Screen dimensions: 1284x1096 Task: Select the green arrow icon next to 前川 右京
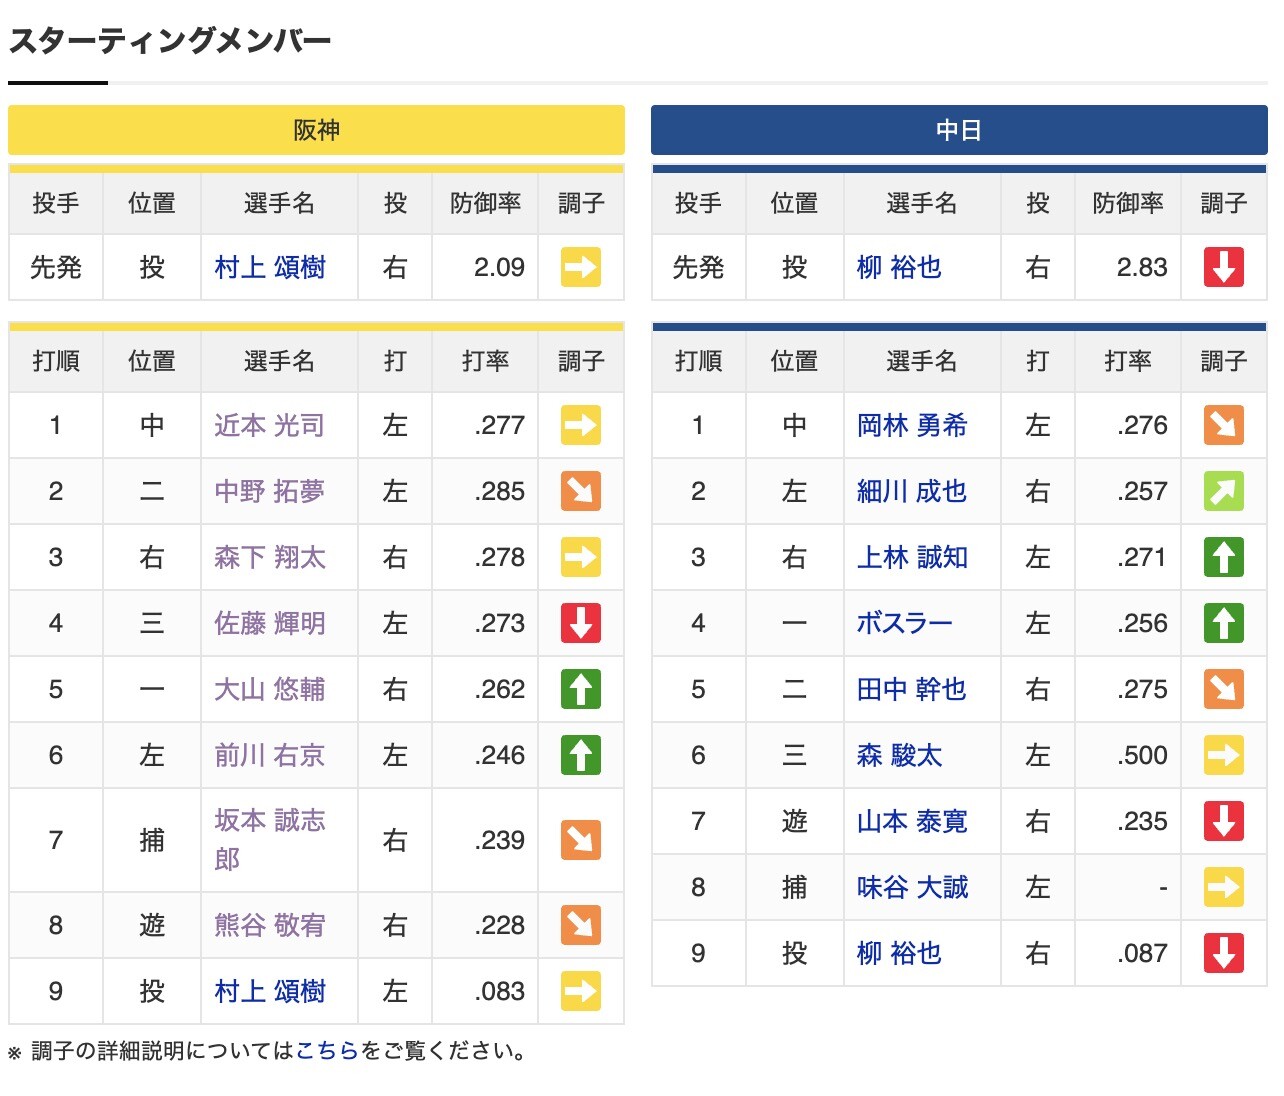click(581, 755)
